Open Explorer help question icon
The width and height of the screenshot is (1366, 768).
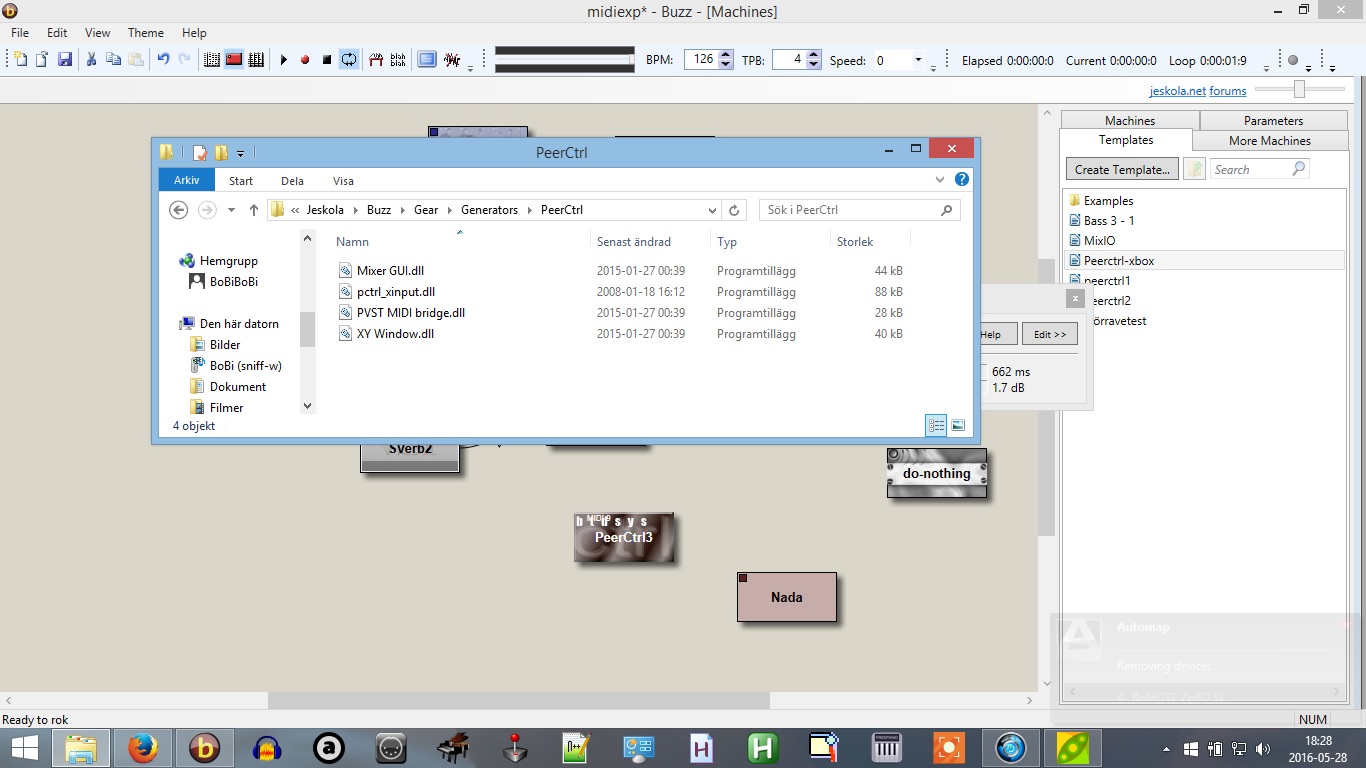click(x=962, y=180)
